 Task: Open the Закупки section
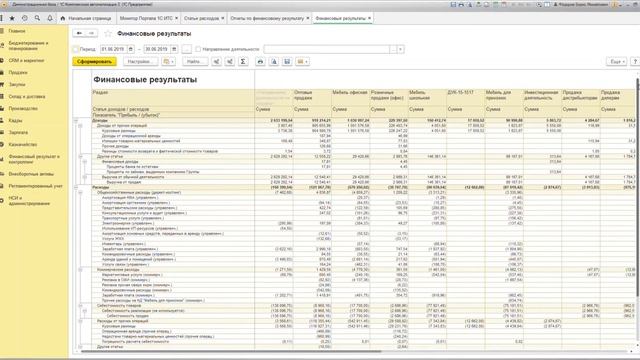pyautogui.click(x=17, y=84)
